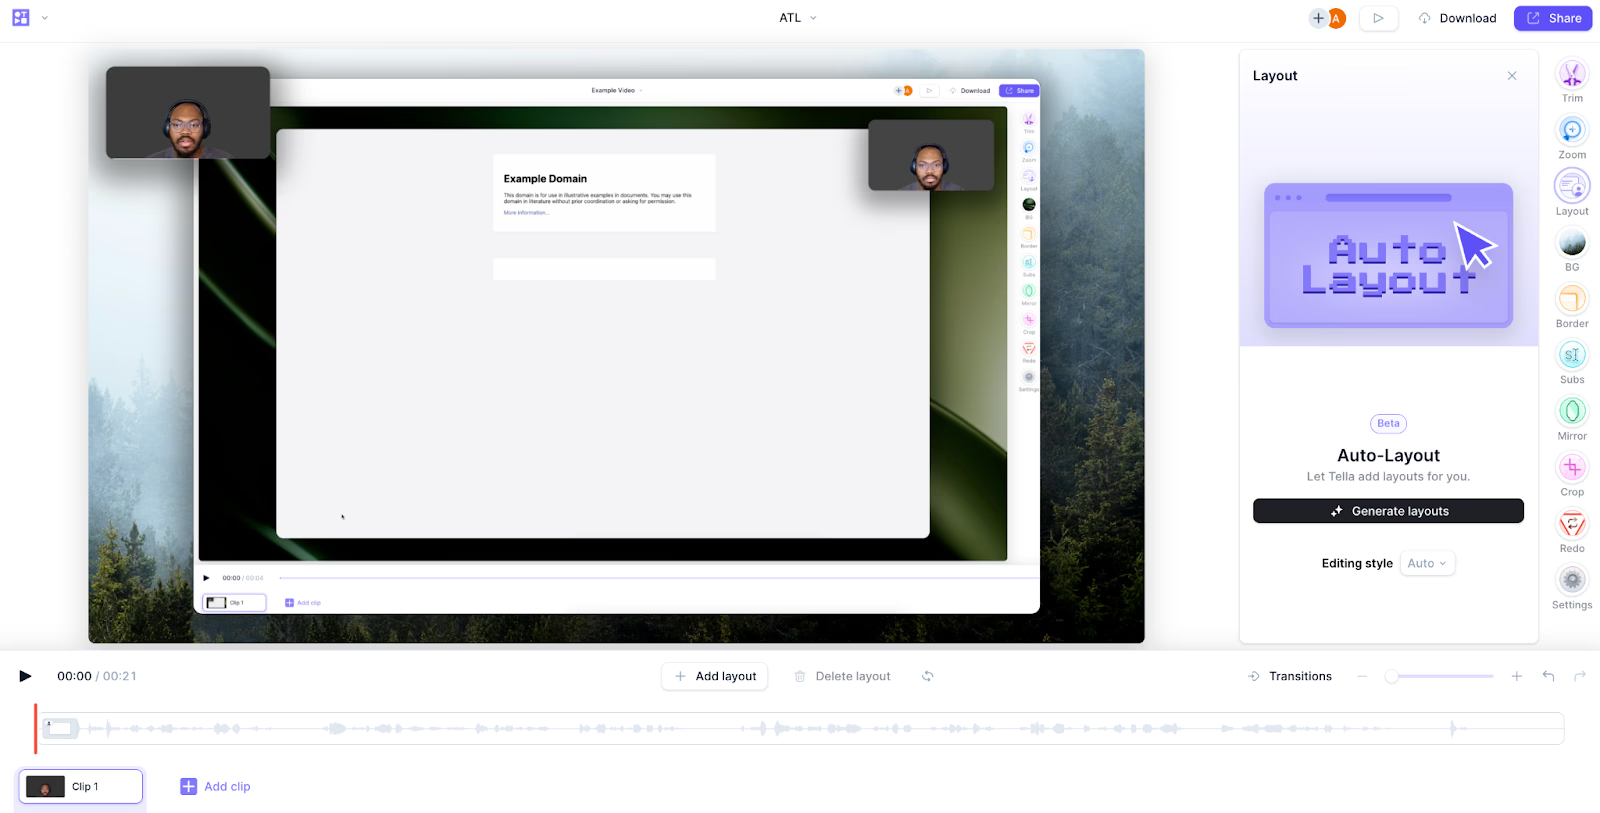Open Transitions
1600x813 pixels.
(x=1290, y=676)
